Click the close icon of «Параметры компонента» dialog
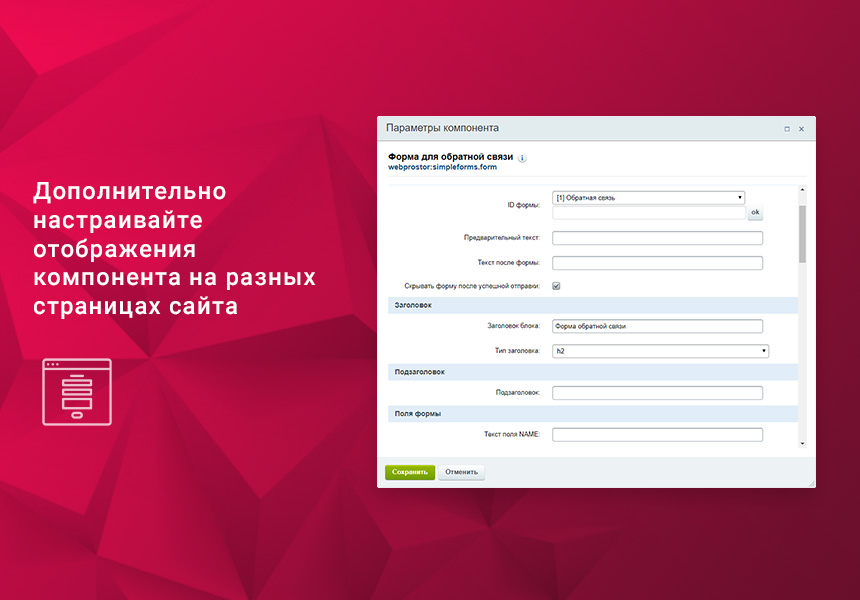 coord(801,128)
